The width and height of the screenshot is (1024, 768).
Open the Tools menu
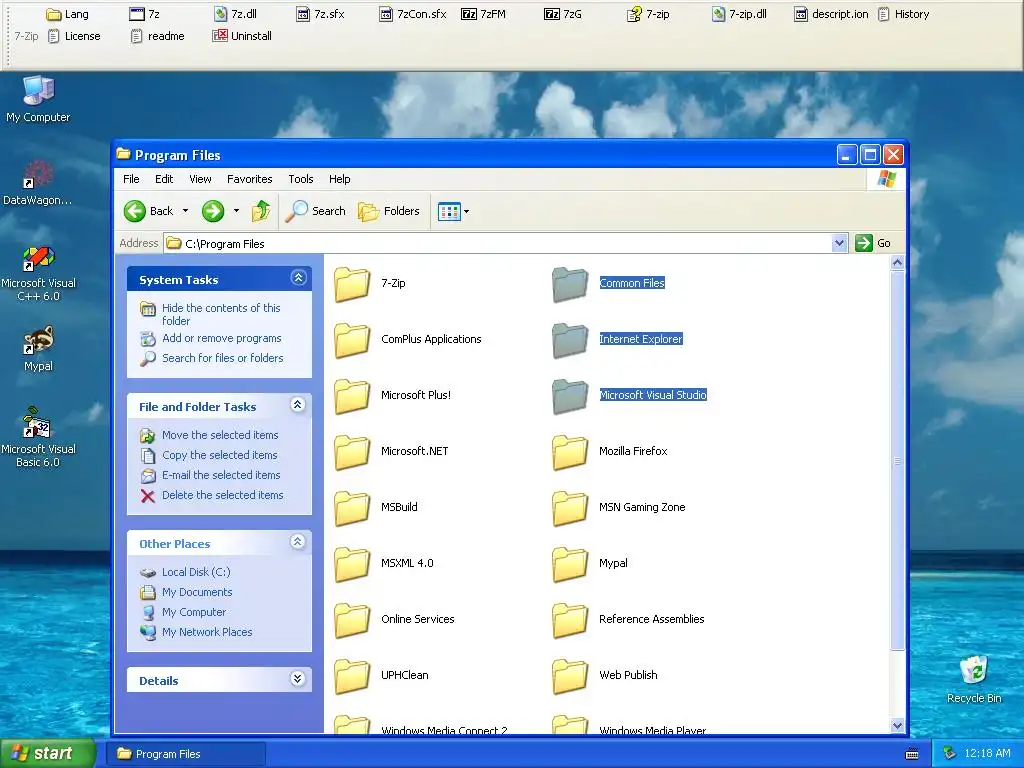(301, 179)
